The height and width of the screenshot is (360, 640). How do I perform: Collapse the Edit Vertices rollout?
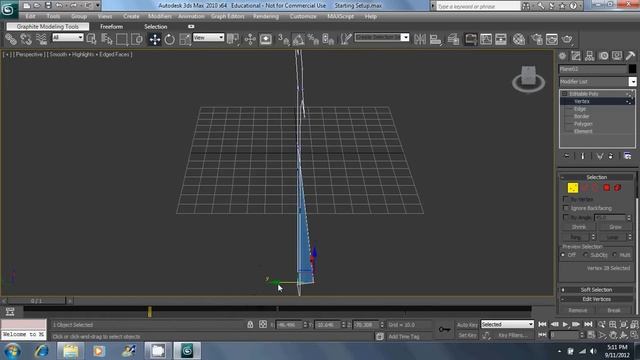click(x=596, y=299)
